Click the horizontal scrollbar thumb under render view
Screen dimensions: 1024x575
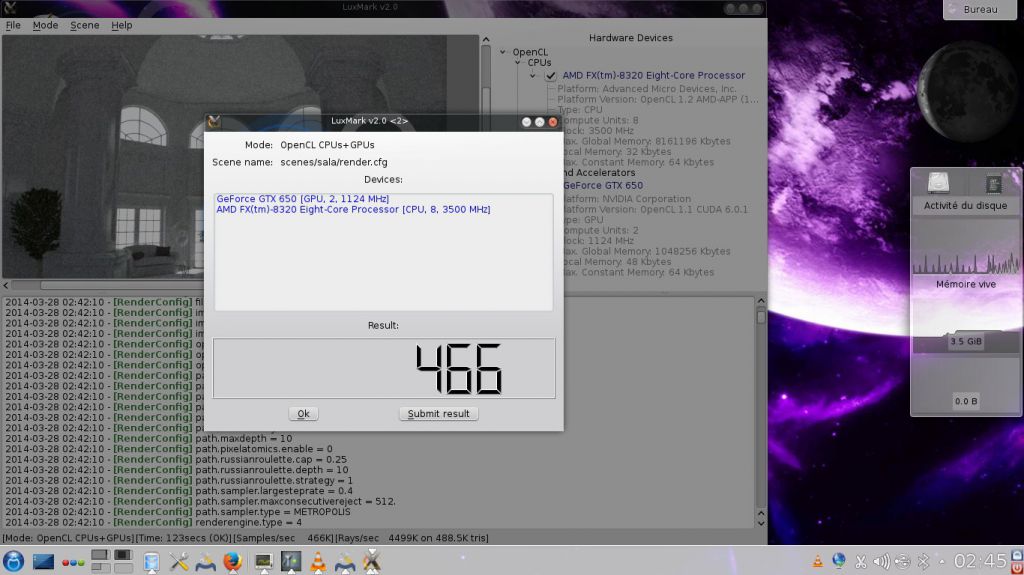coord(122,285)
